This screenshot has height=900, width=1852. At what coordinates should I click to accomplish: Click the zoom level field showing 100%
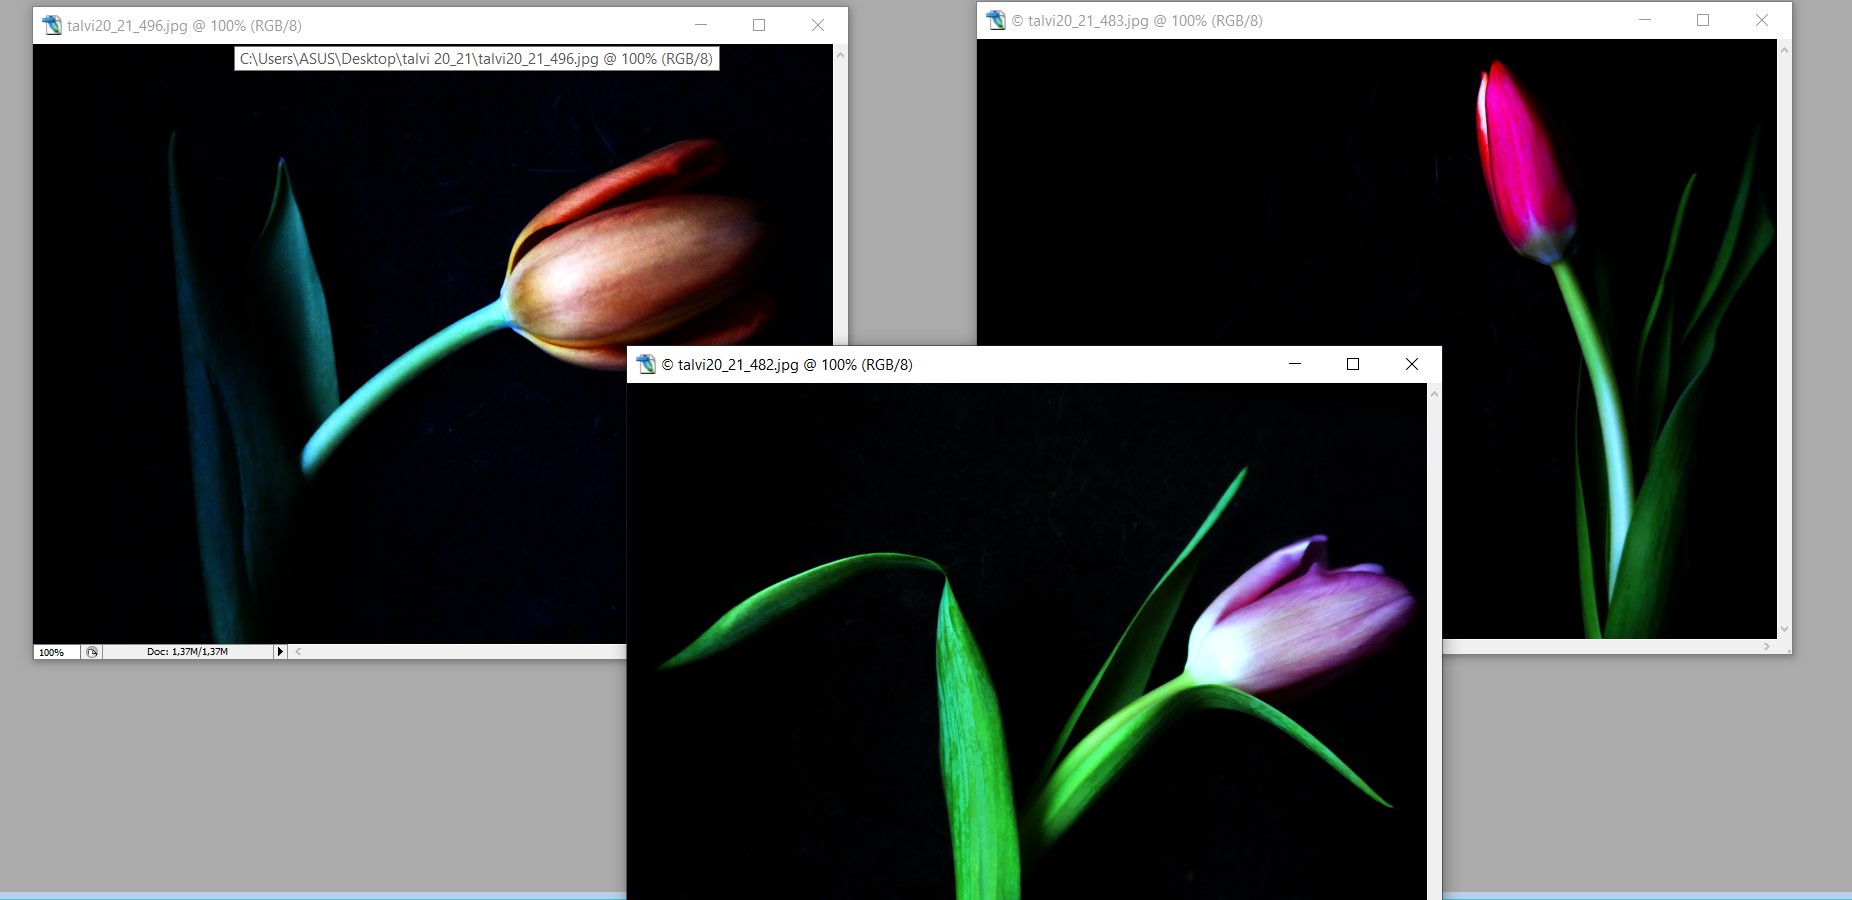click(x=55, y=651)
